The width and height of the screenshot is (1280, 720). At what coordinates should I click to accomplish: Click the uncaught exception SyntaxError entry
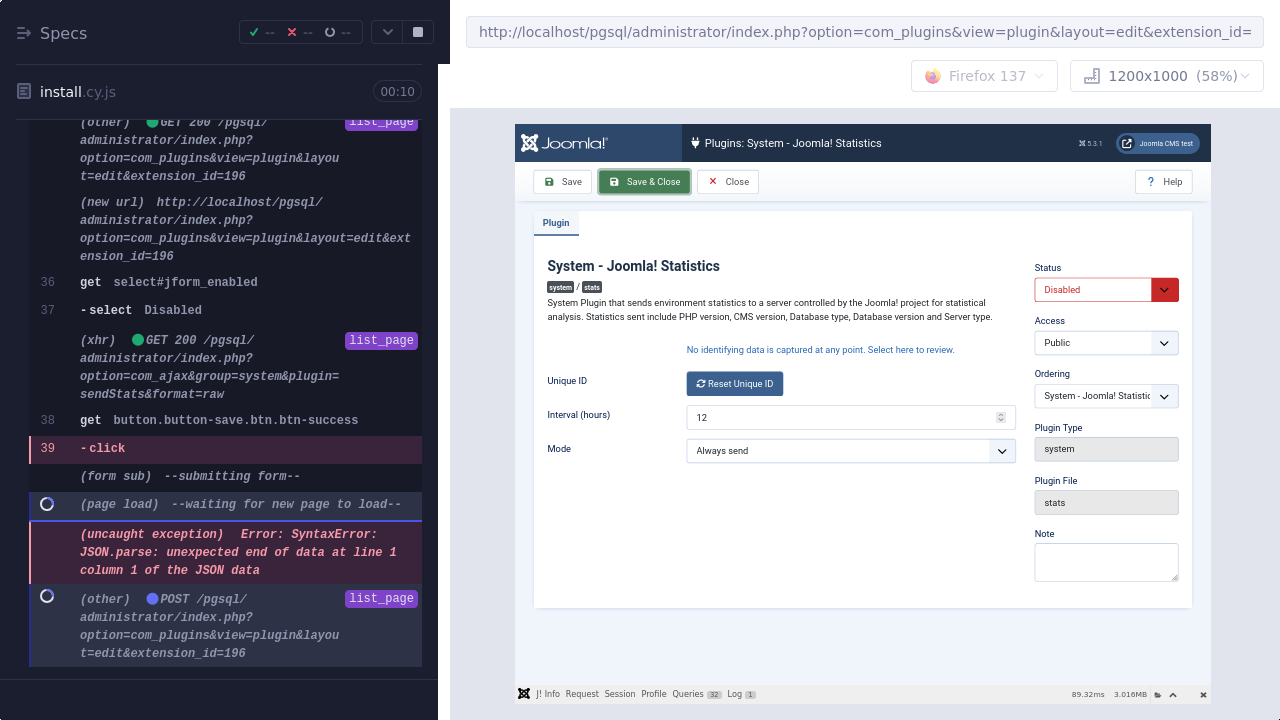[x=226, y=552]
